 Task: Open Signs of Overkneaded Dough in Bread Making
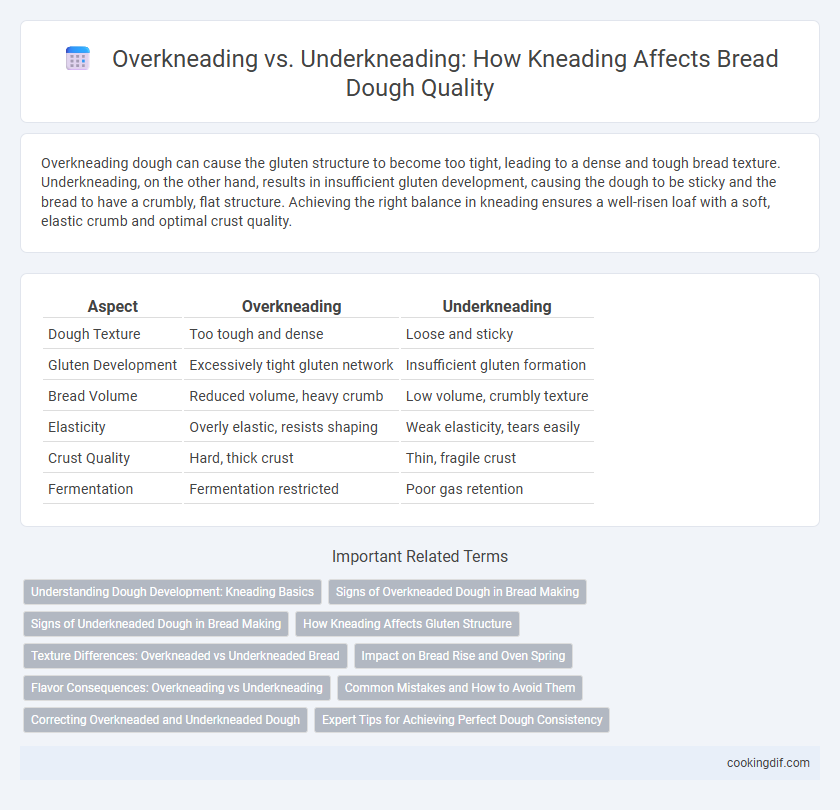click(458, 592)
